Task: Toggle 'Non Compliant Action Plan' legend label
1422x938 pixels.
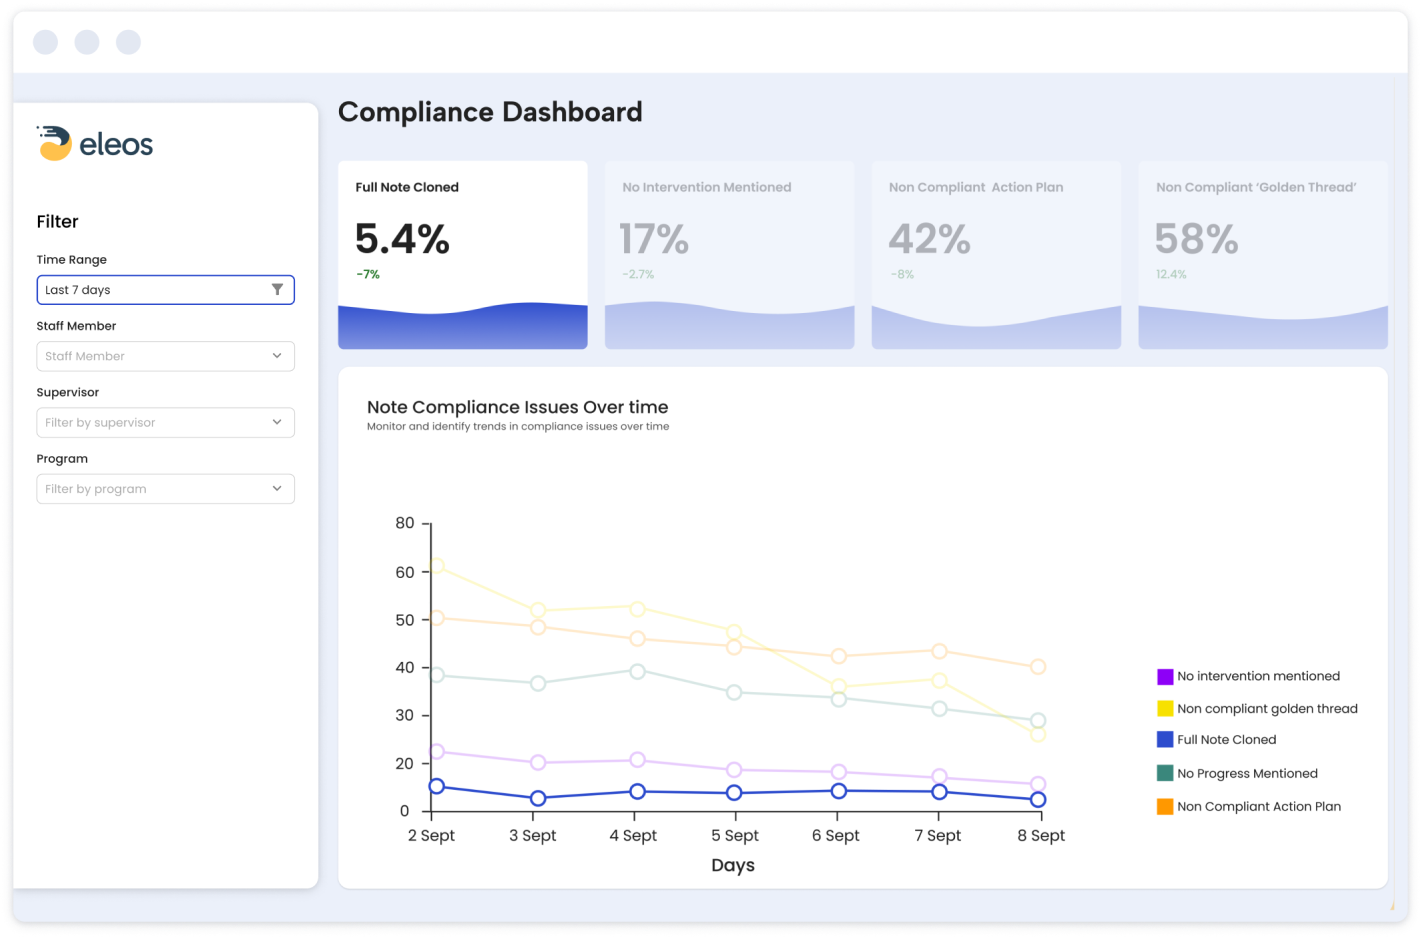Action: tap(1259, 806)
